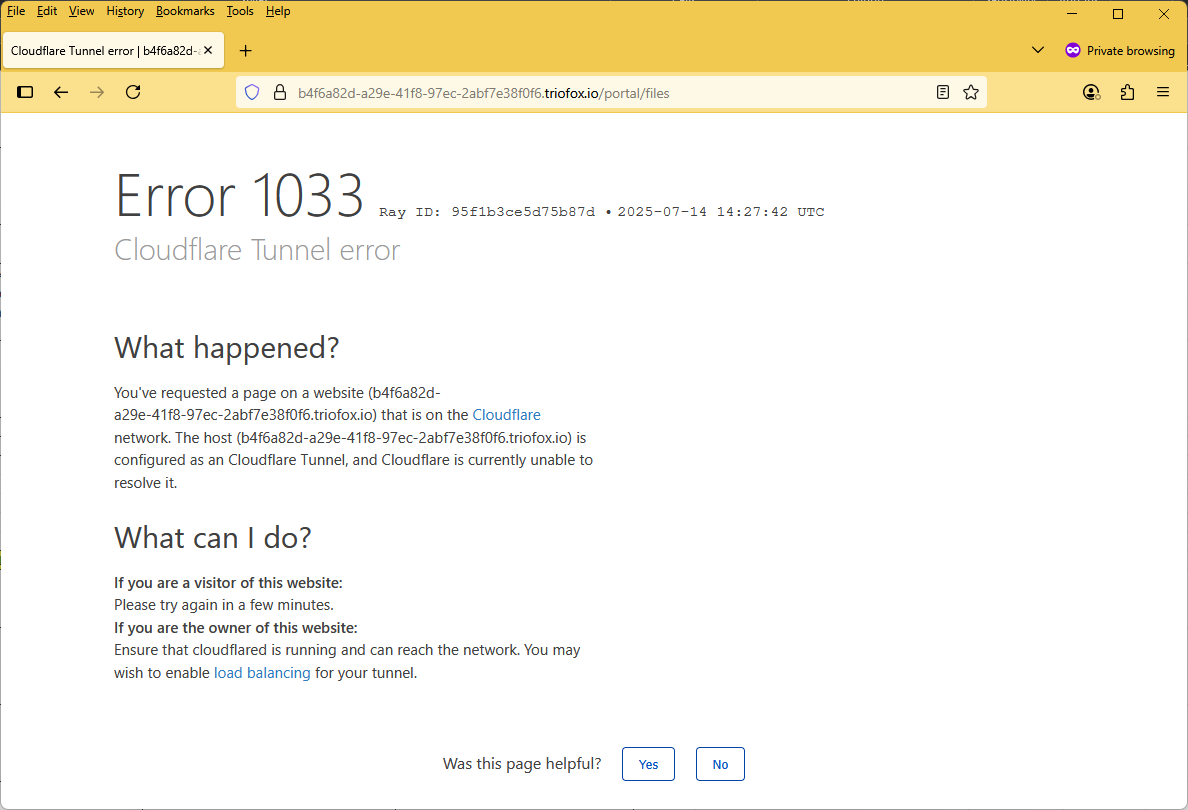Image resolution: width=1188 pixels, height=810 pixels.
Task: Click the 'Cloudflare Tunnel error' subtitle
Action: pyautogui.click(x=257, y=250)
